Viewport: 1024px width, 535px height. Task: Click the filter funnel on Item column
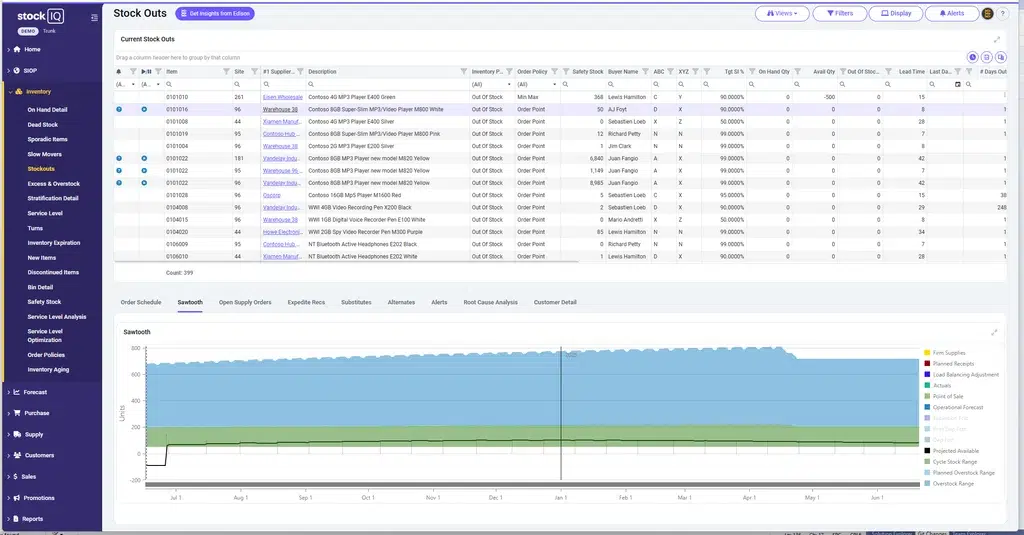point(226,71)
